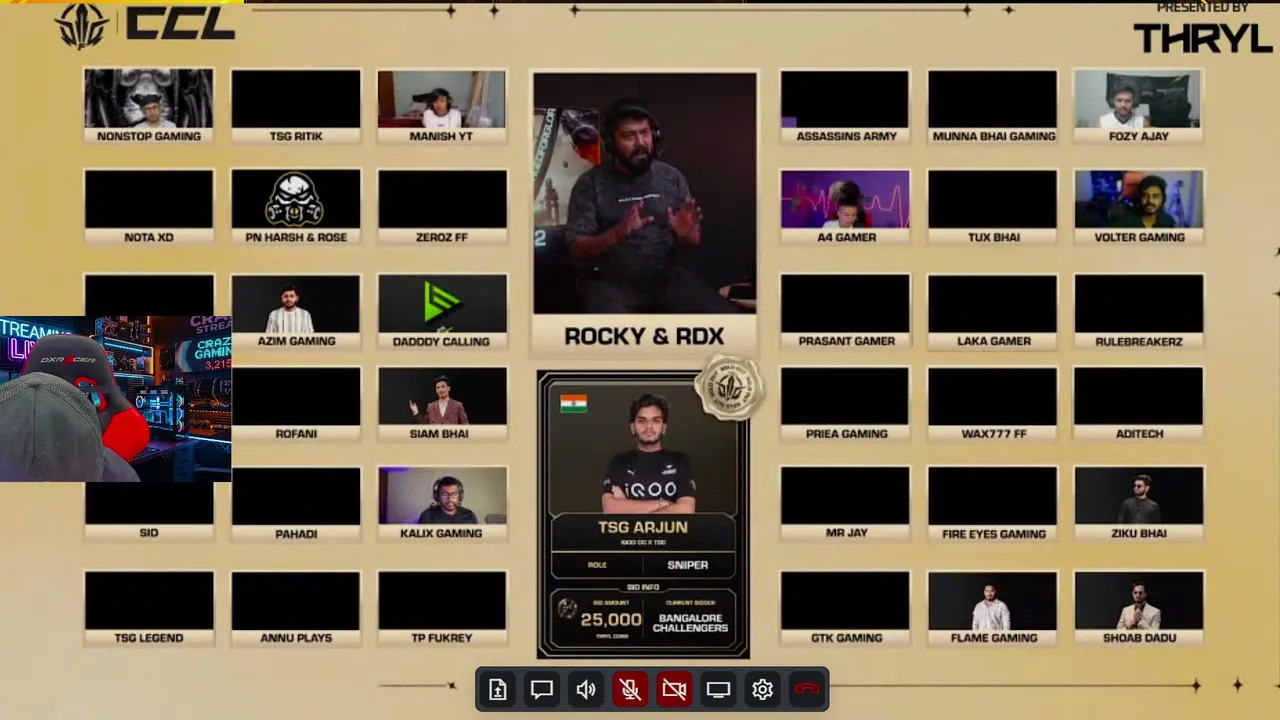Select the MR JAY video tile
The image size is (1280, 720).
point(846,504)
